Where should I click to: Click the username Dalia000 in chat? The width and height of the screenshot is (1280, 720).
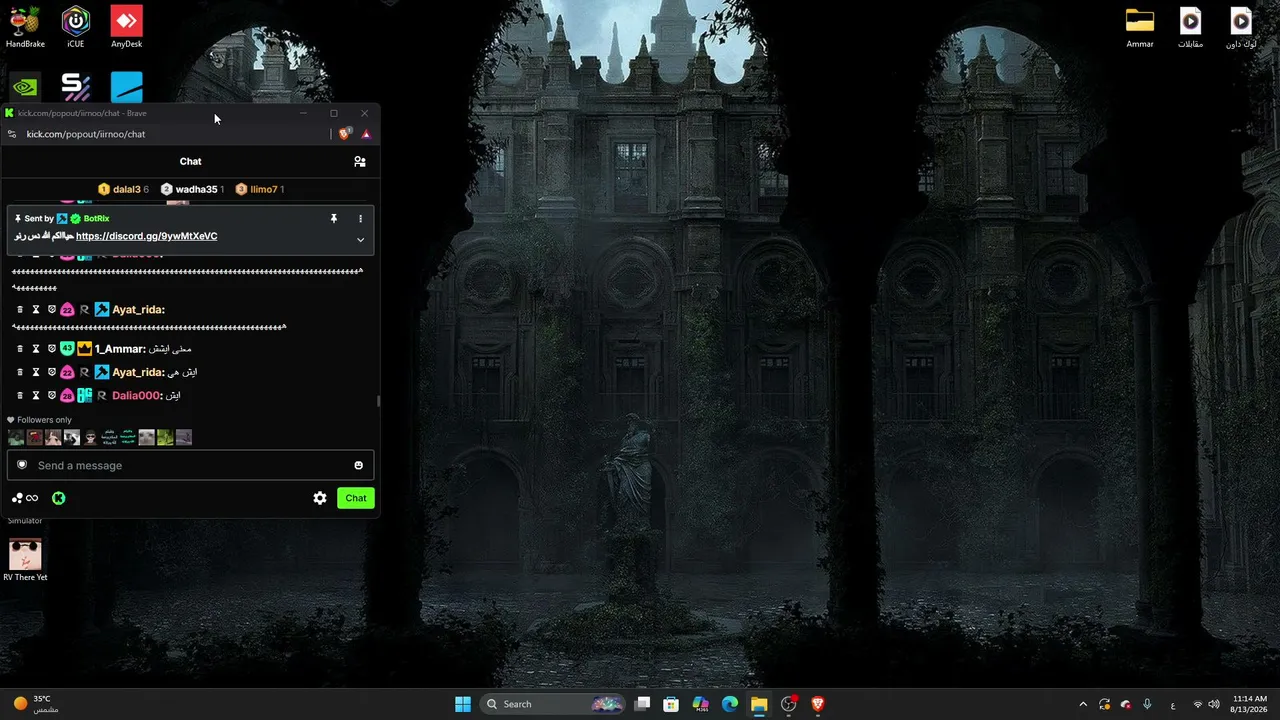[136, 395]
